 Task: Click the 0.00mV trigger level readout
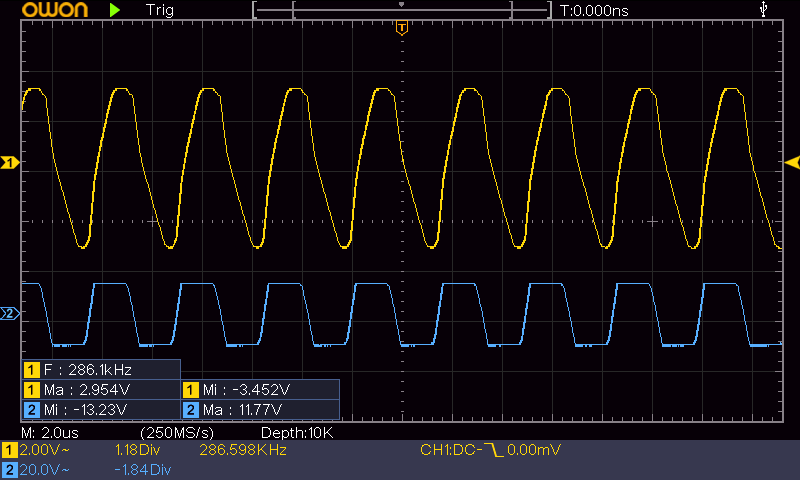click(x=534, y=450)
